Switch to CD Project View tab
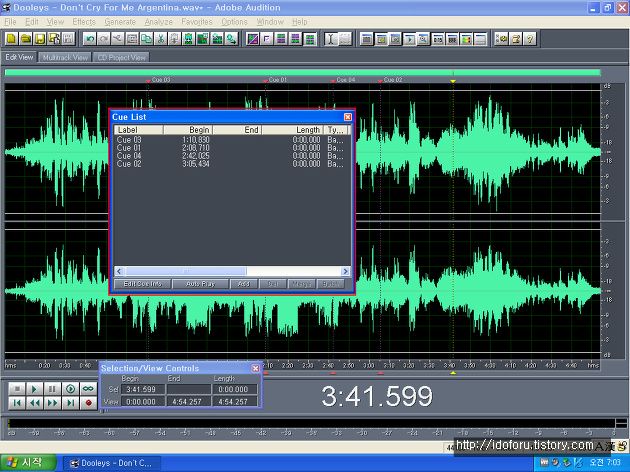Image resolution: width=630 pixels, height=472 pixels. pyautogui.click(x=121, y=57)
